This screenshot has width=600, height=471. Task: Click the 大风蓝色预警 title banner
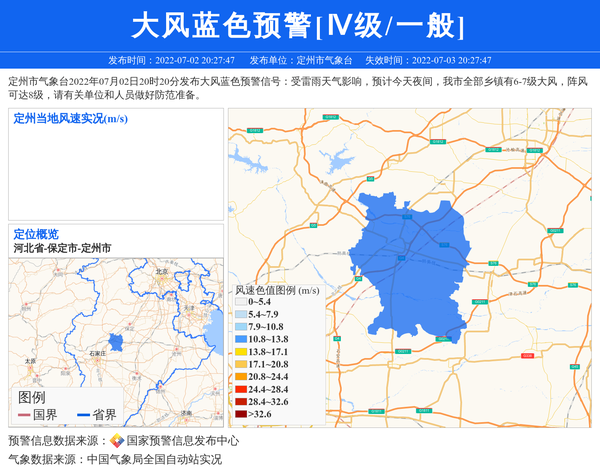point(299,25)
